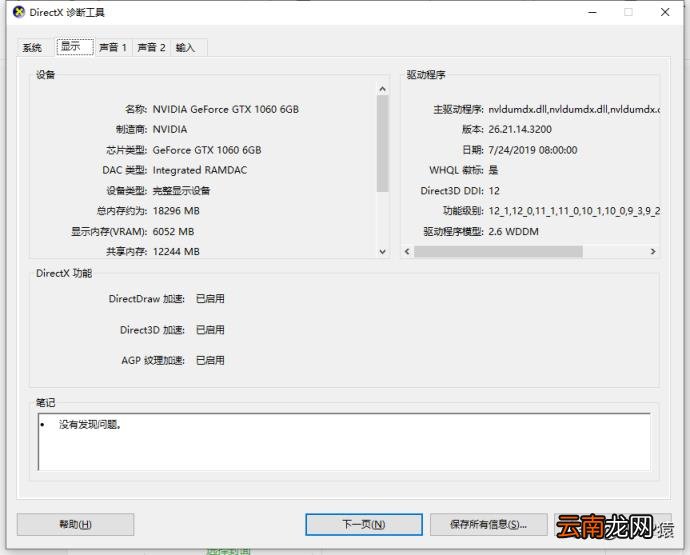
Task: Click driver panel scroll right arrow
Action: tap(653, 251)
